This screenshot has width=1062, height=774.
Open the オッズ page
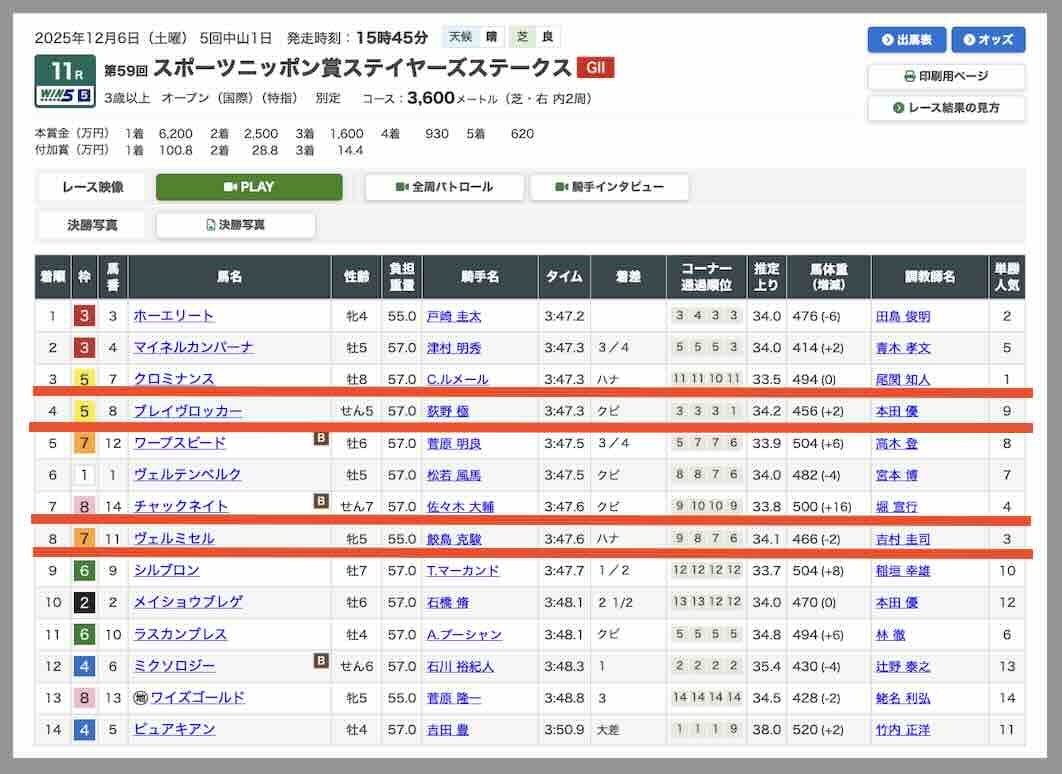[988, 40]
